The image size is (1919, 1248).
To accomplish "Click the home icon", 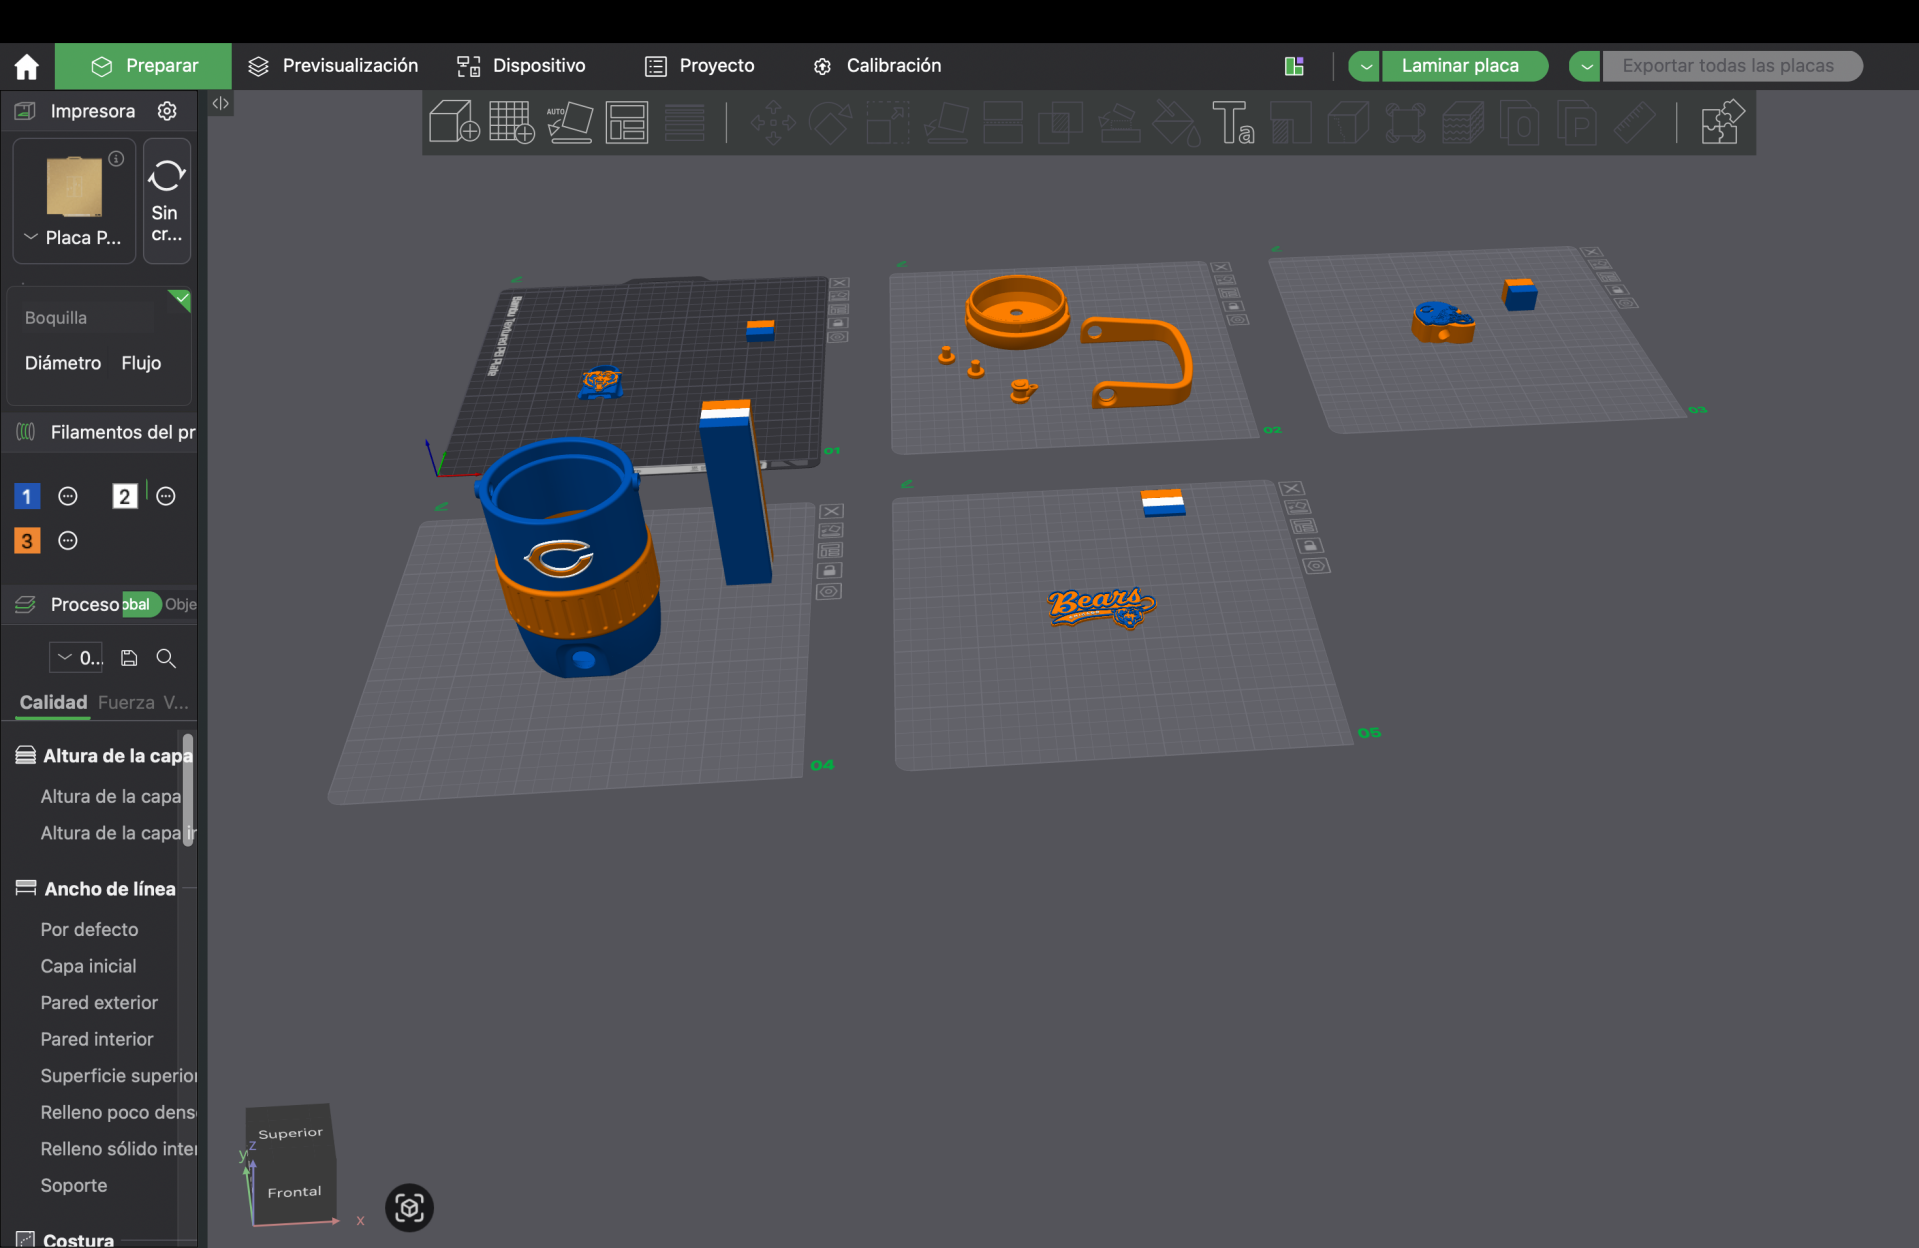I will click(x=27, y=66).
